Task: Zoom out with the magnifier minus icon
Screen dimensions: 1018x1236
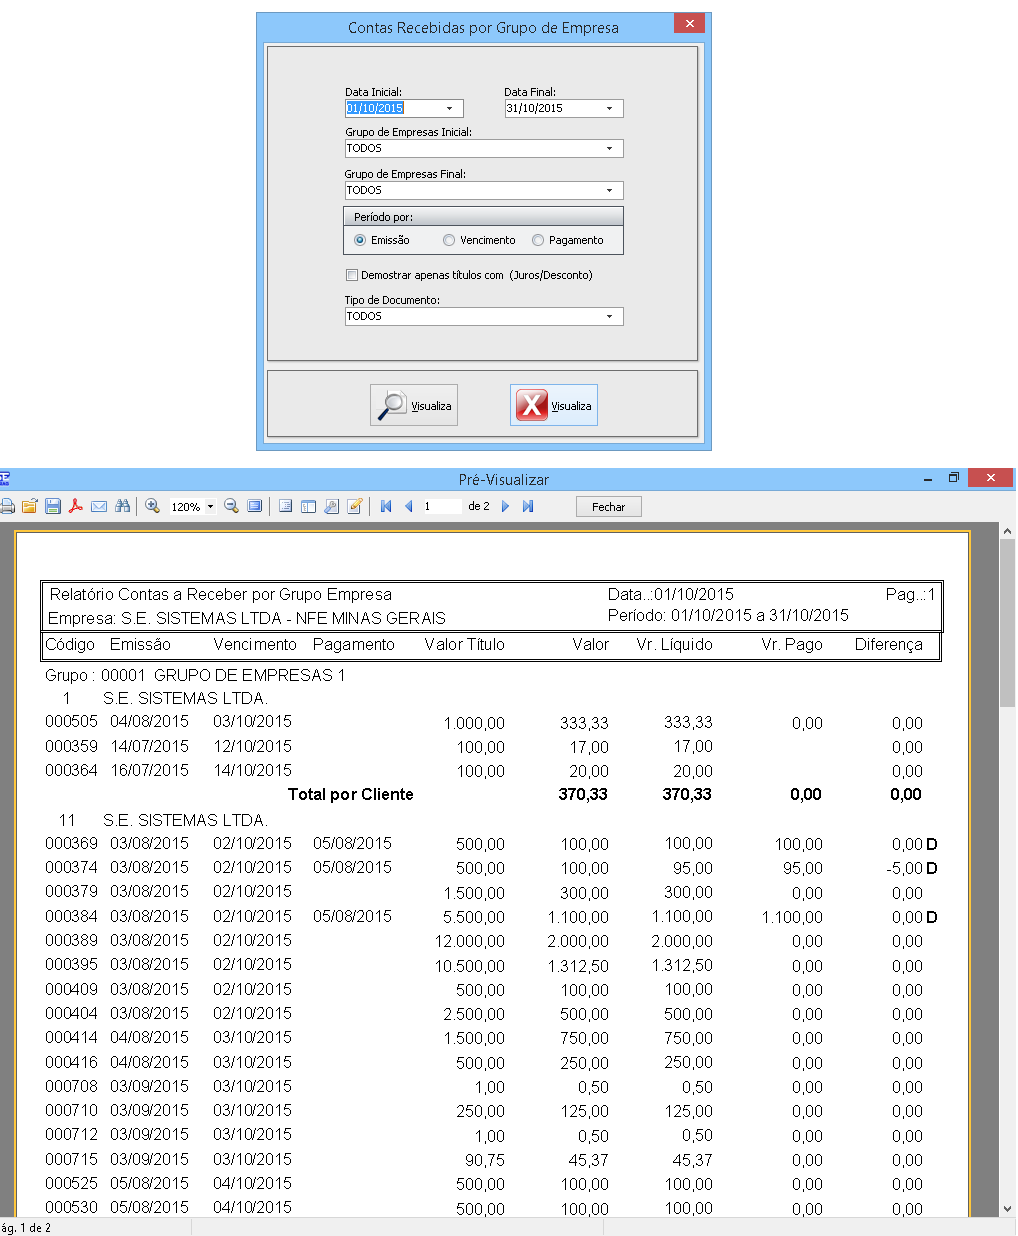Action: pyautogui.click(x=231, y=507)
